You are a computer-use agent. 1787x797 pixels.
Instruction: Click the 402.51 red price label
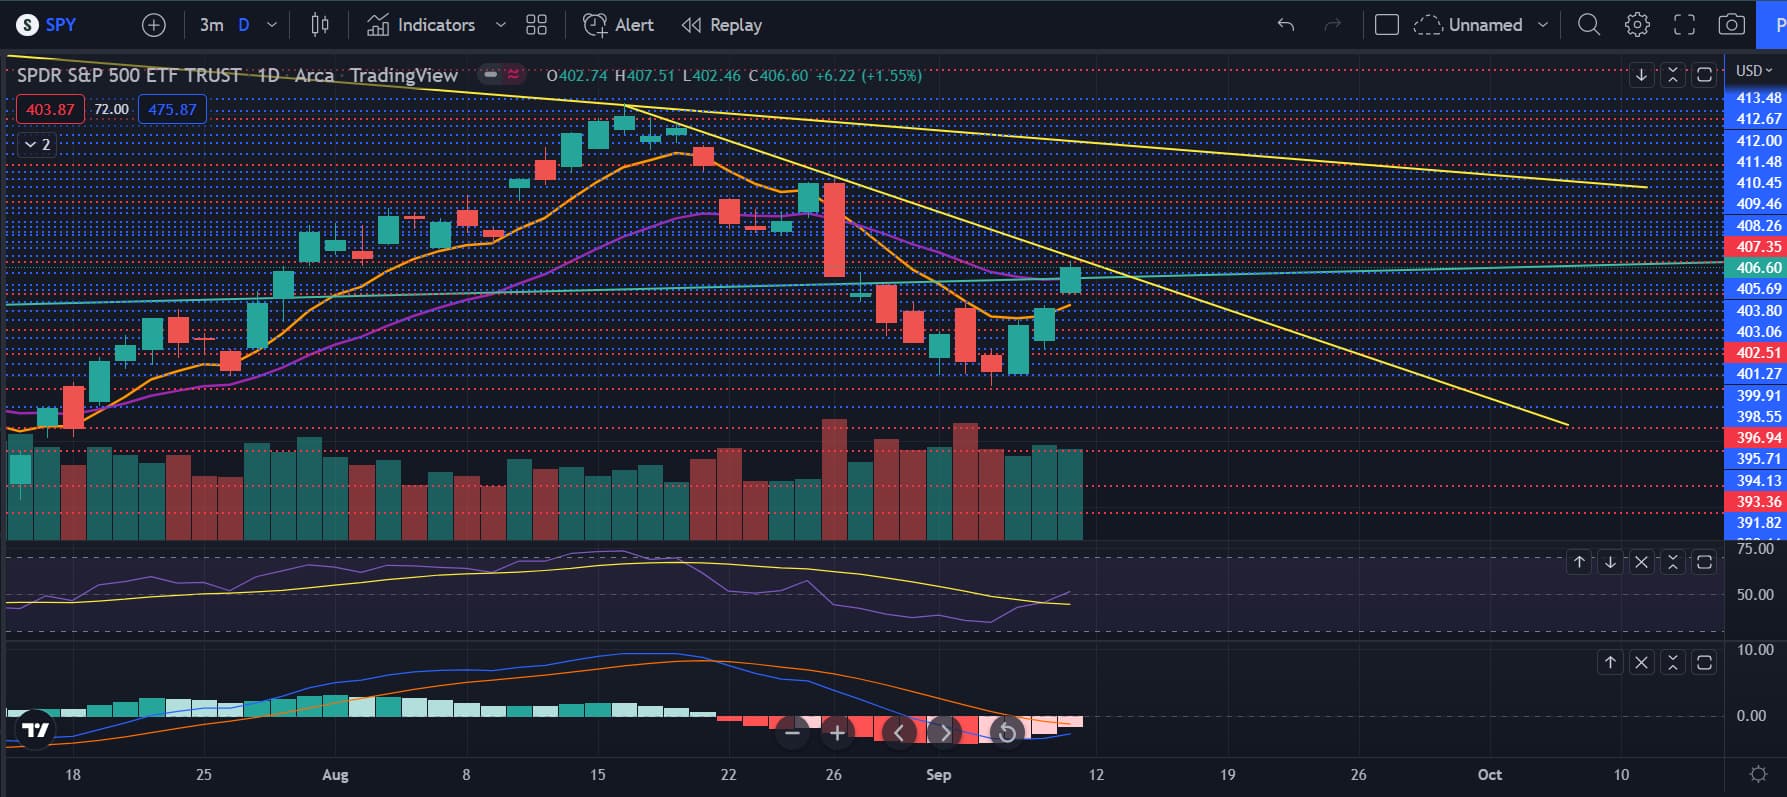click(x=1758, y=353)
